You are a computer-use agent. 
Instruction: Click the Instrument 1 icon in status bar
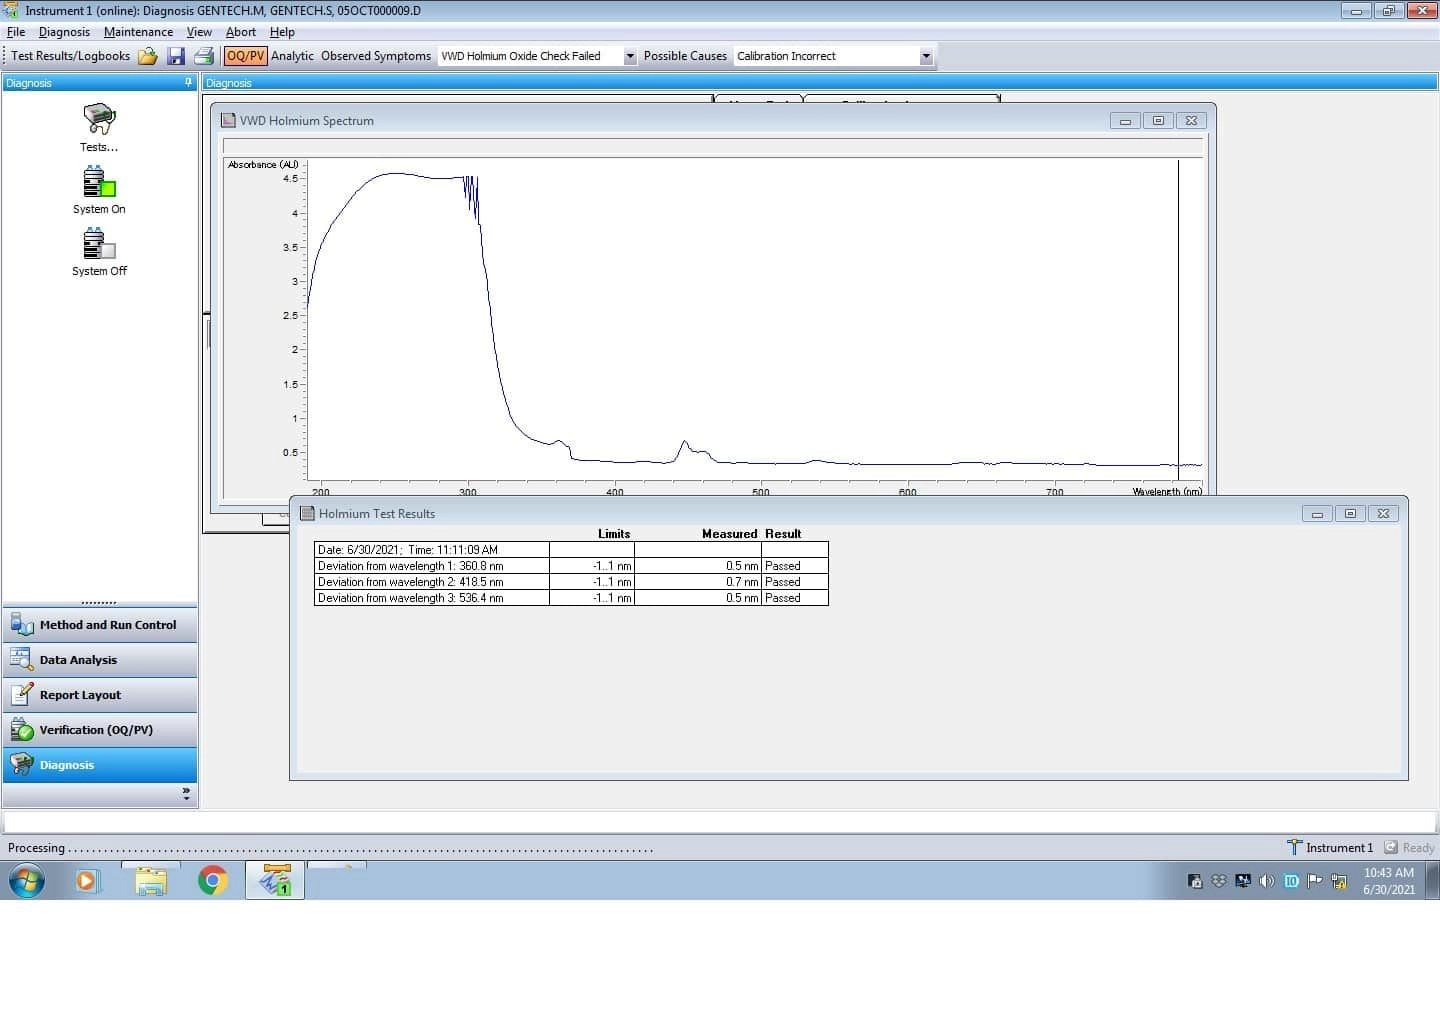(1294, 847)
